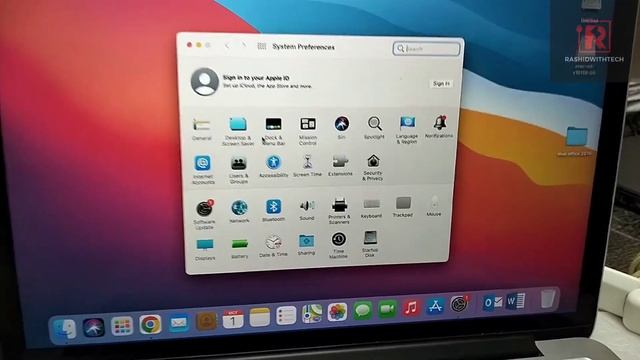Open Bluetooth preferences pane

tap(273, 207)
